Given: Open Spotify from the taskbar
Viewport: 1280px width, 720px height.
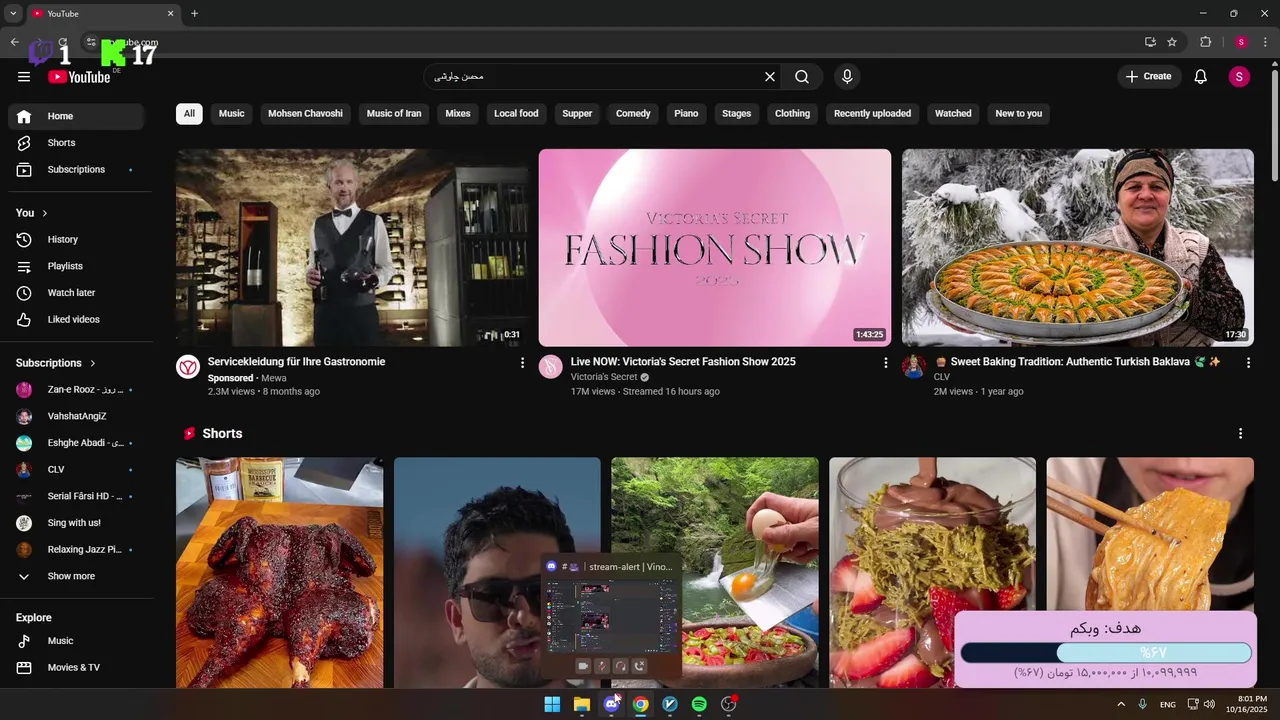Looking at the screenshot, I should pyautogui.click(x=699, y=704).
